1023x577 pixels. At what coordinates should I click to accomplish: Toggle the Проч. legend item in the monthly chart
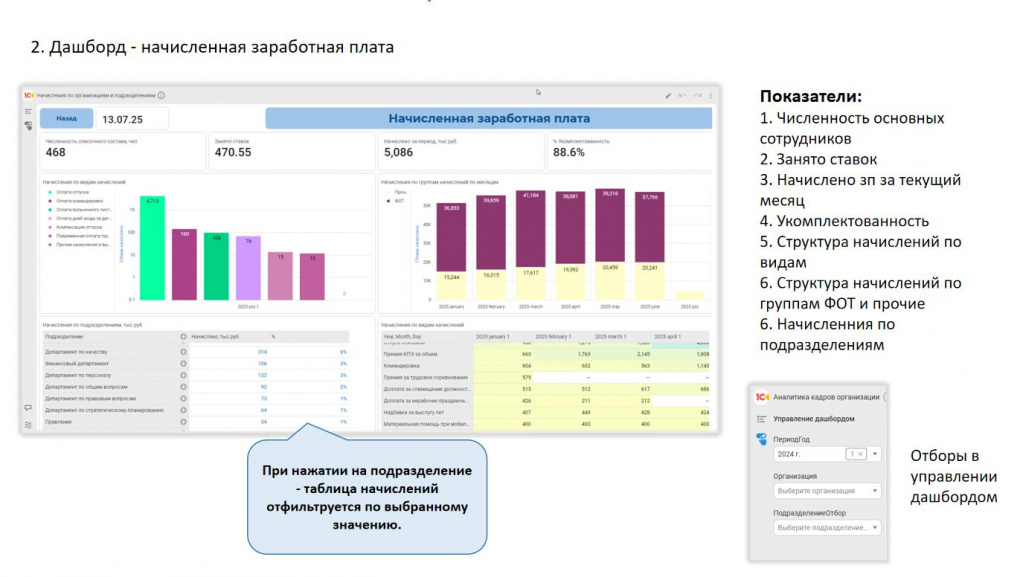(397, 193)
